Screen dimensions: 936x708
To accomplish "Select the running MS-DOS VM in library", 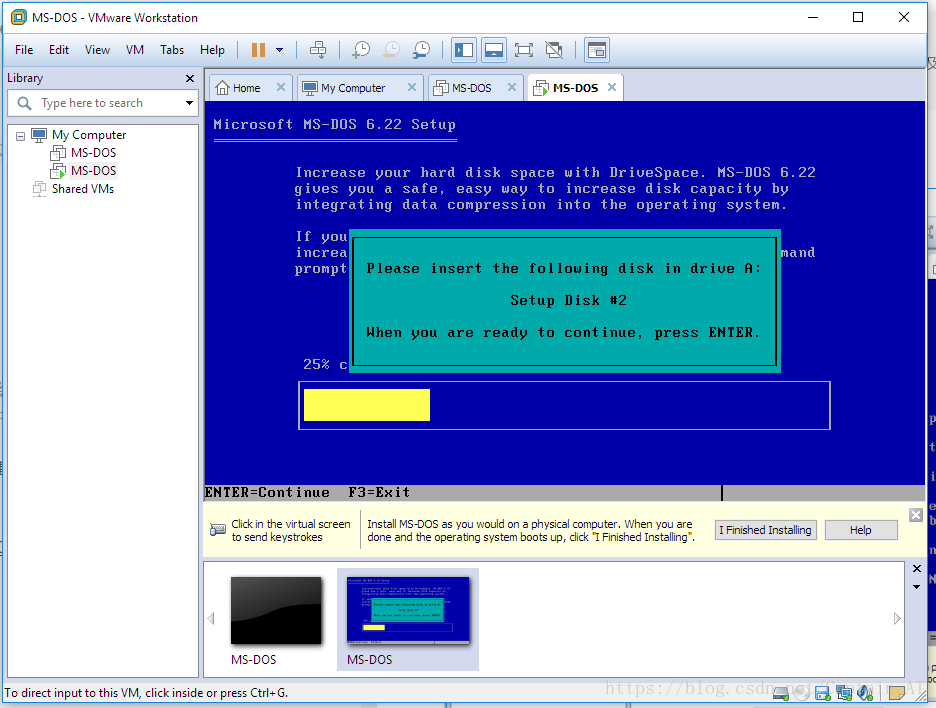I will tap(93, 171).
